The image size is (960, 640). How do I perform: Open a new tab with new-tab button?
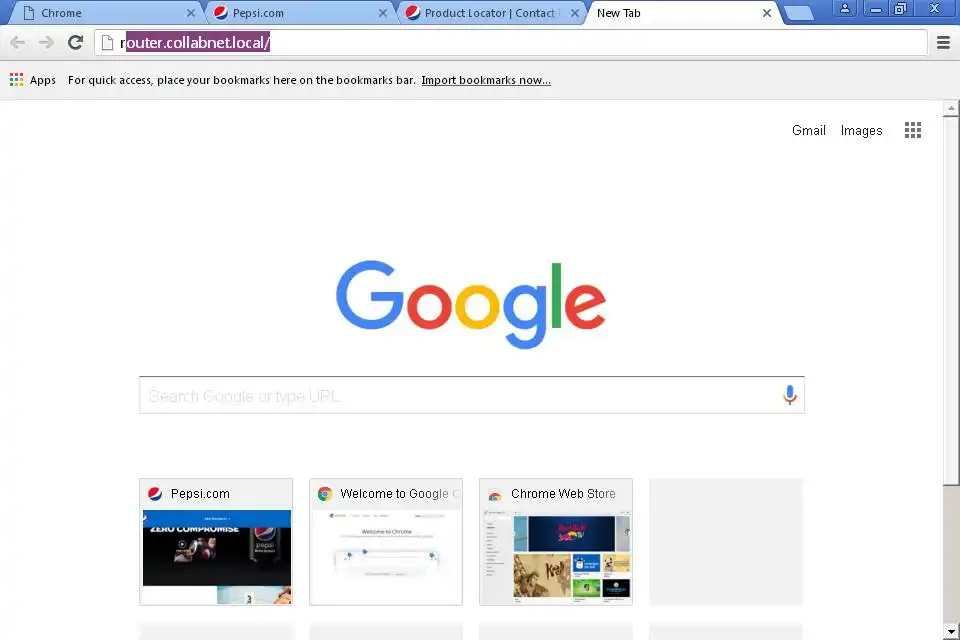pyautogui.click(x=799, y=13)
